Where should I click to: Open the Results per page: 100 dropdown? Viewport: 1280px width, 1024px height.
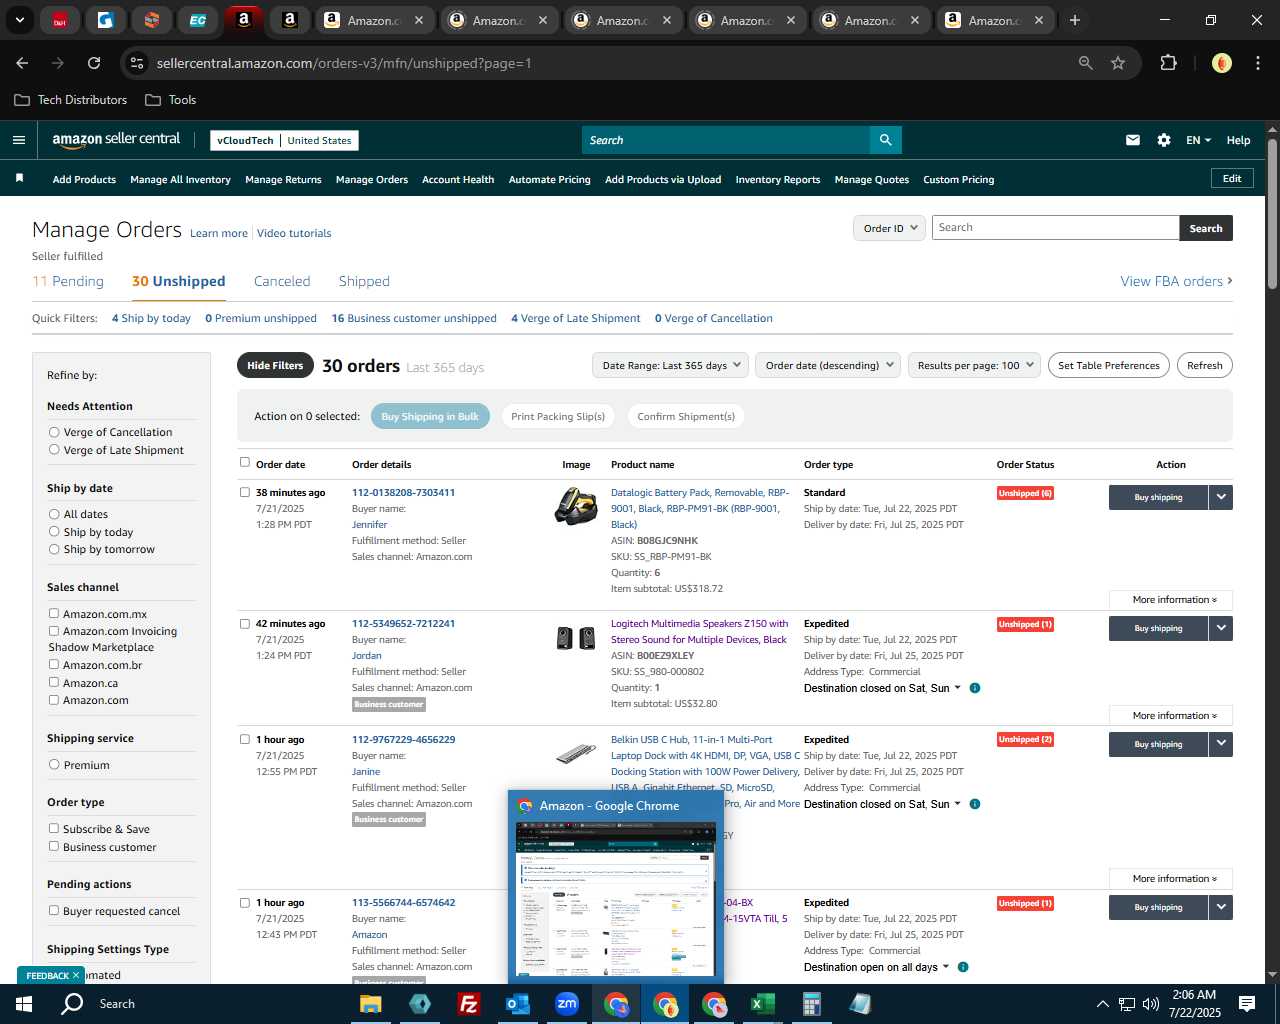(x=974, y=365)
